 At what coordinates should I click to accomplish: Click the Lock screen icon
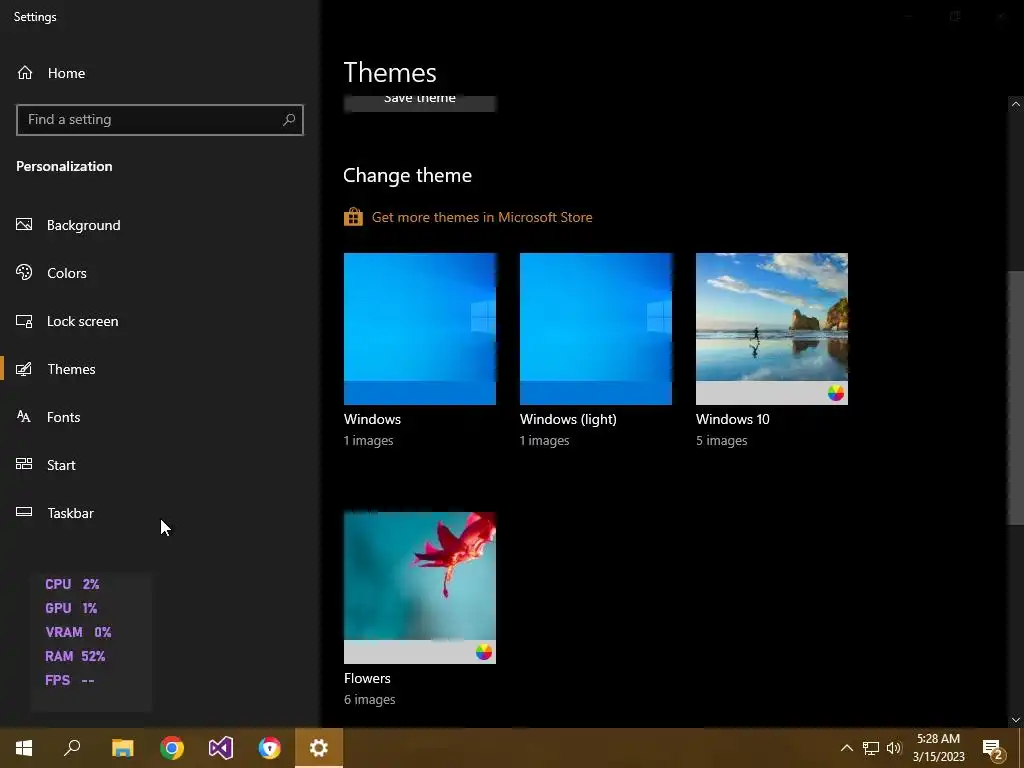click(x=24, y=321)
